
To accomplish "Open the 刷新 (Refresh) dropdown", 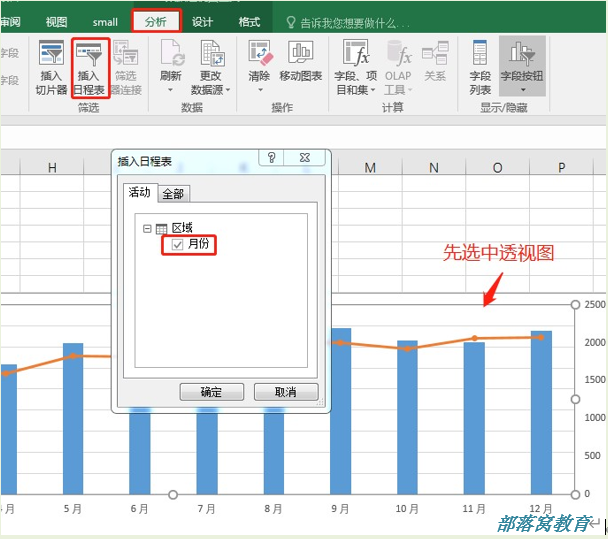I will tap(170, 89).
